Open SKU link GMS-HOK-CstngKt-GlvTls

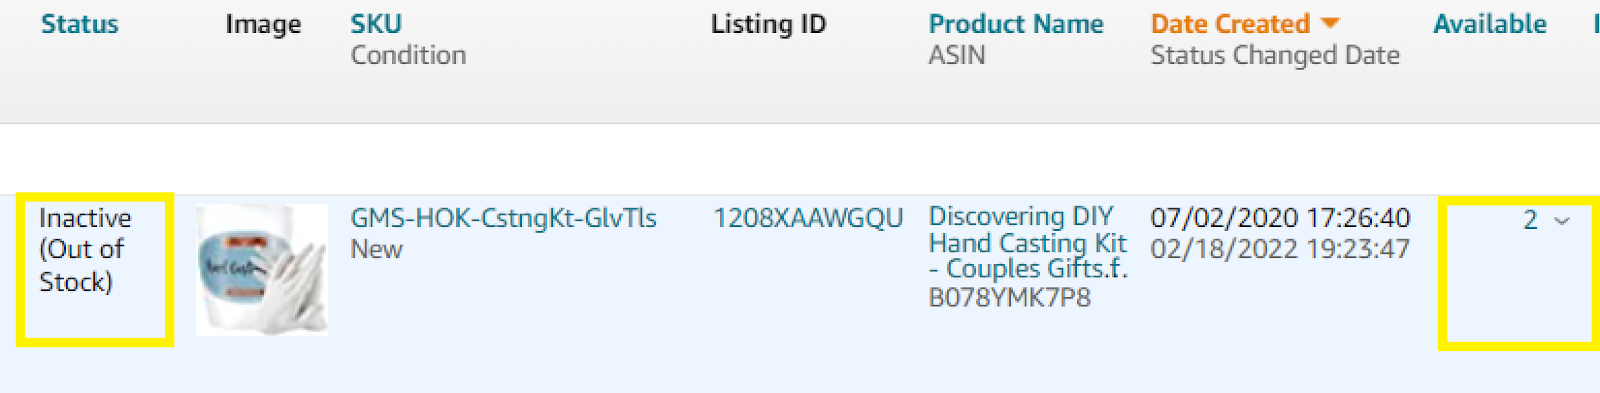click(503, 218)
